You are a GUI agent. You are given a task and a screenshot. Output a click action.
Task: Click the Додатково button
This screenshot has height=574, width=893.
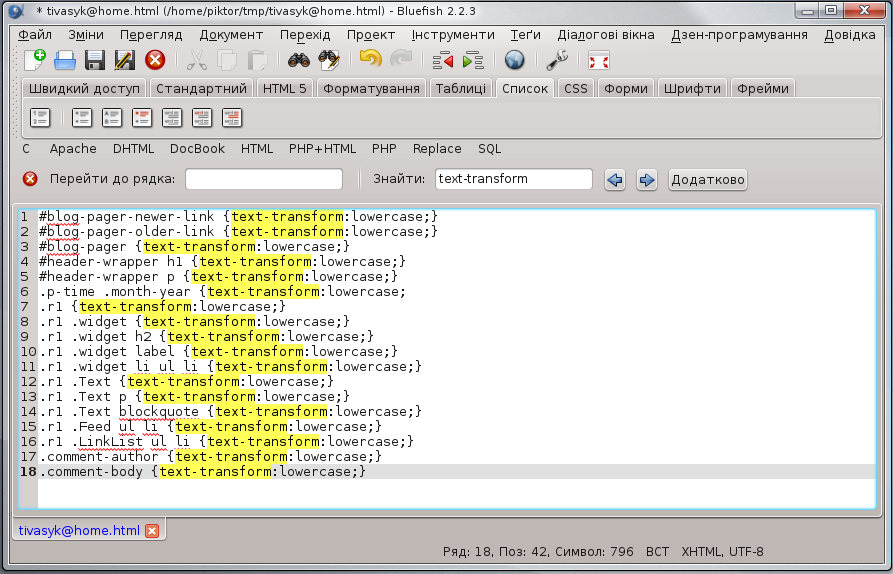coord(707,180)
